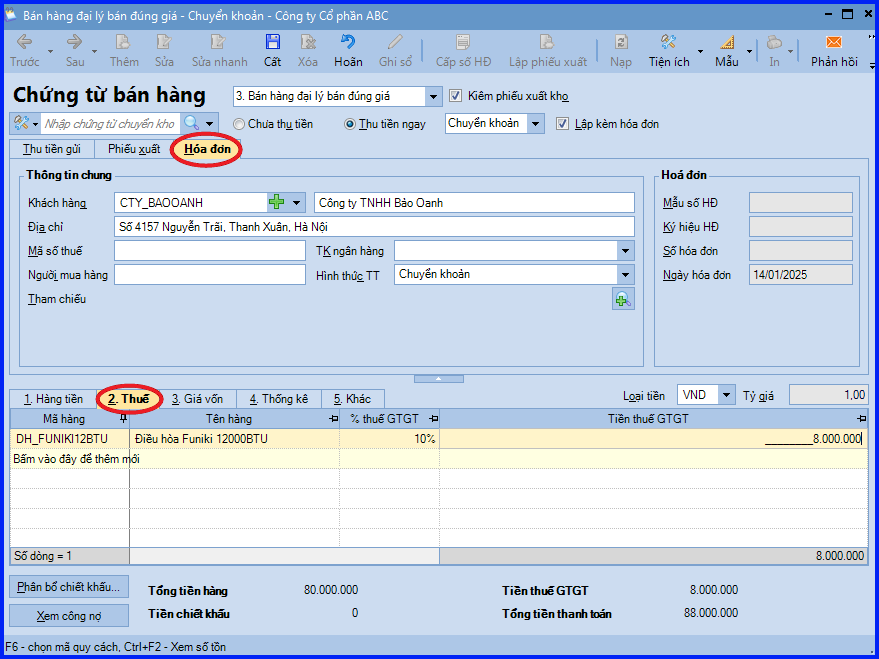Click magnifier search icon for chứng từ chuyển kho

pos(192,123)
